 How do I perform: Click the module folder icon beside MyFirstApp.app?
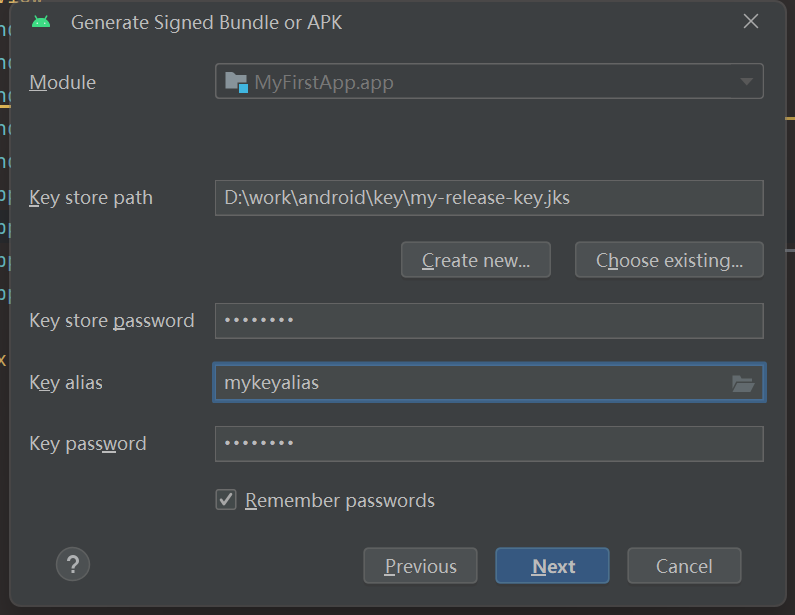point(236,82)
